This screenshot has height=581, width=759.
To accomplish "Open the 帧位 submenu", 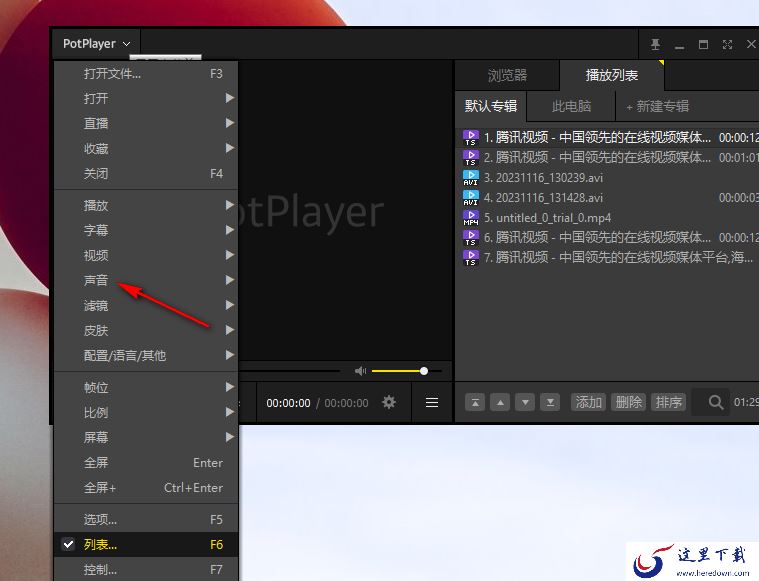I will point(146,387).
